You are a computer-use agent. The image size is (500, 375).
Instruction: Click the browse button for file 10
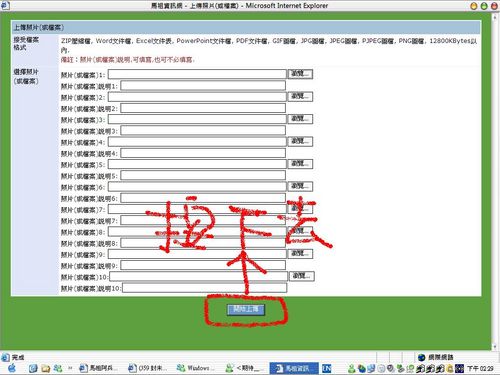coord(302,276)
